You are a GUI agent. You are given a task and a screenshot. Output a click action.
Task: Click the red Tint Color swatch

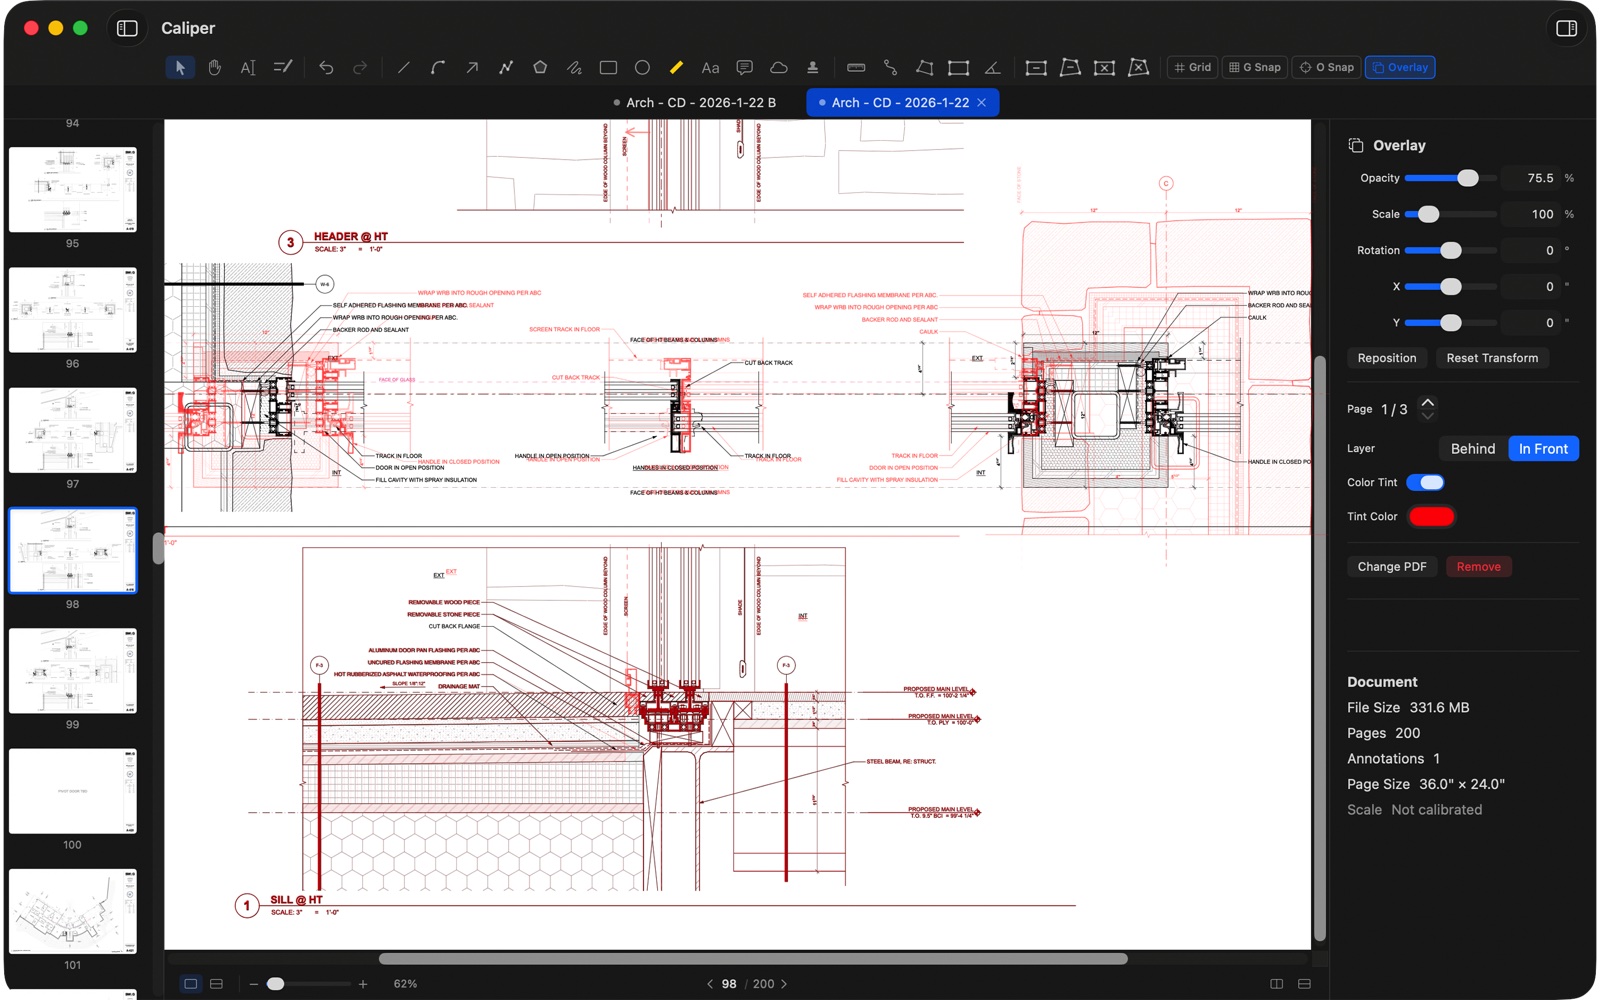pyautogui.click(x=1431, y=517)
